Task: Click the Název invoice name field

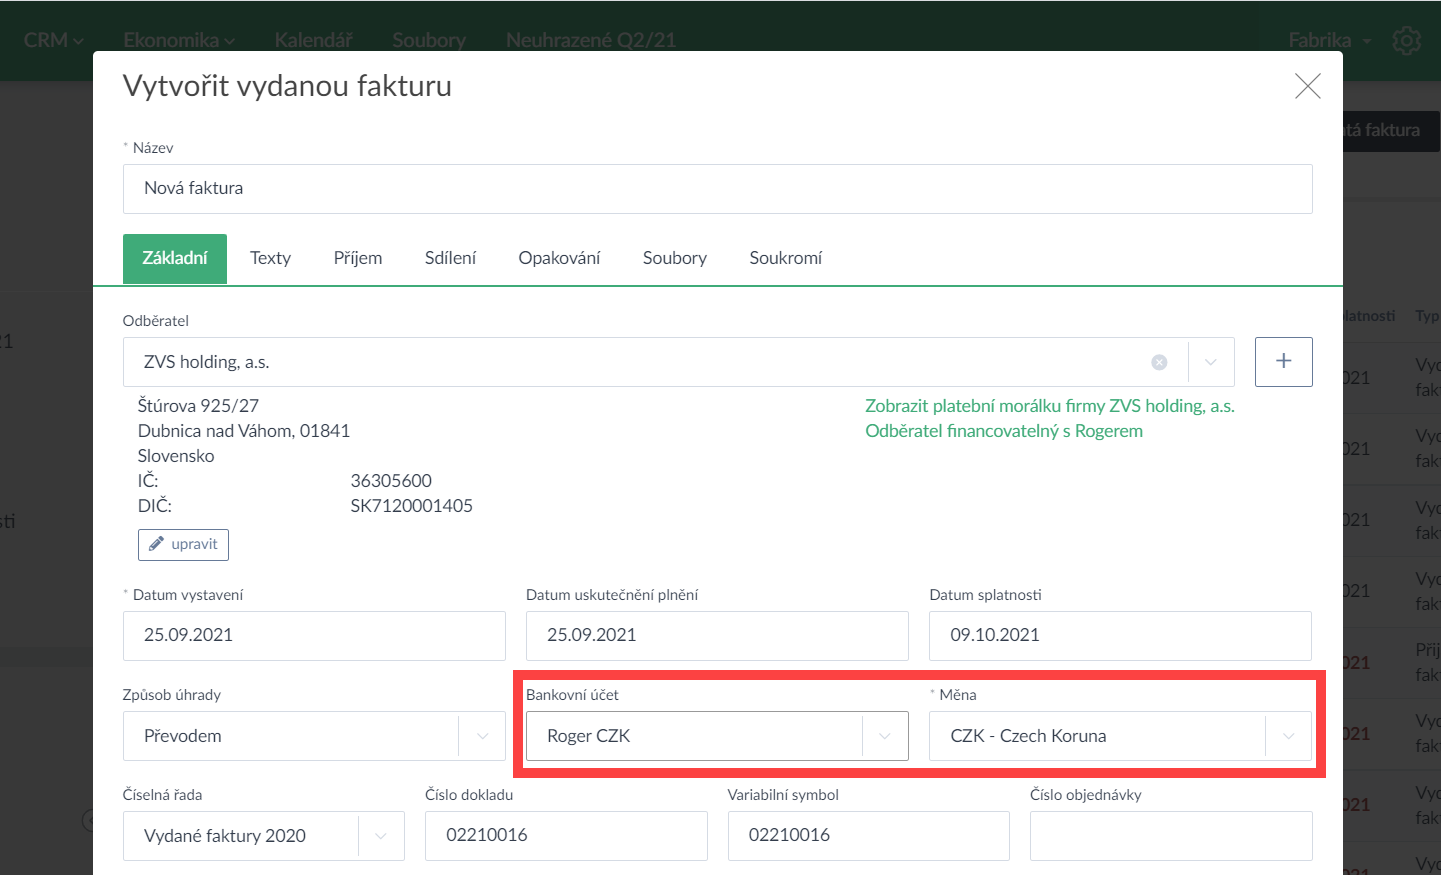Action: click(717, 189)
